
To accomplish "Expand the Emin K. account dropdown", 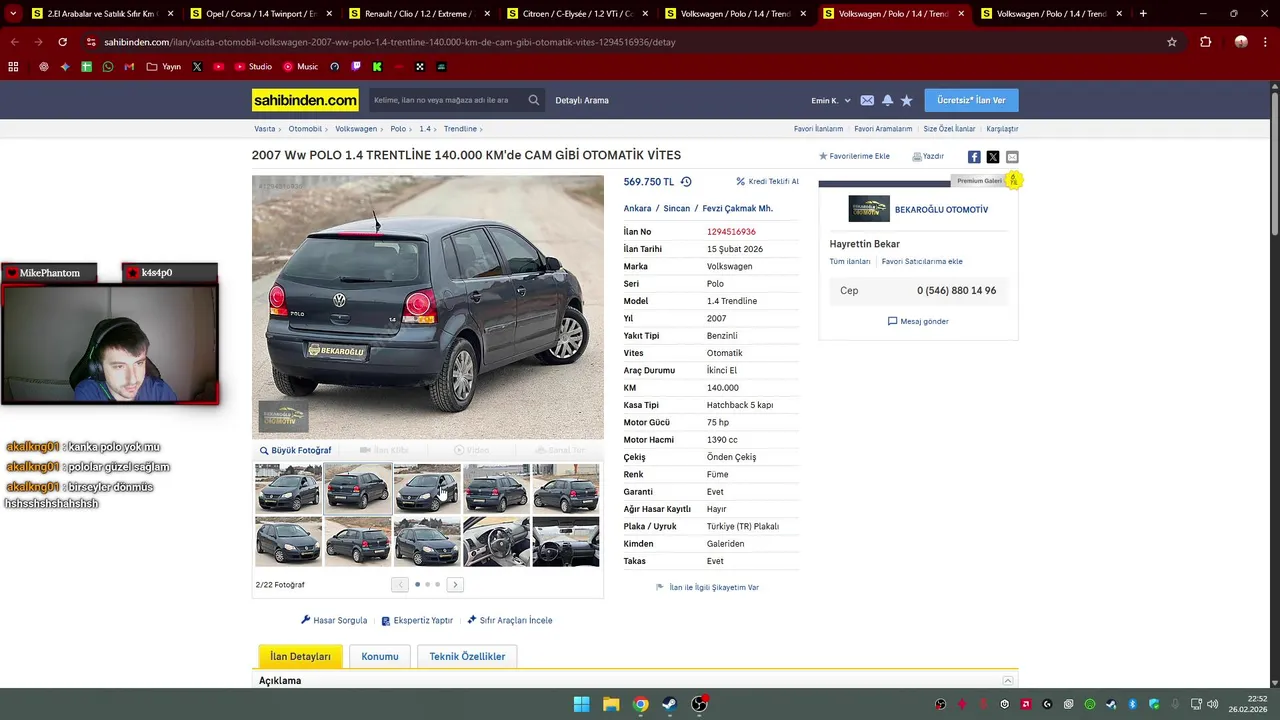I will point(831,100).
